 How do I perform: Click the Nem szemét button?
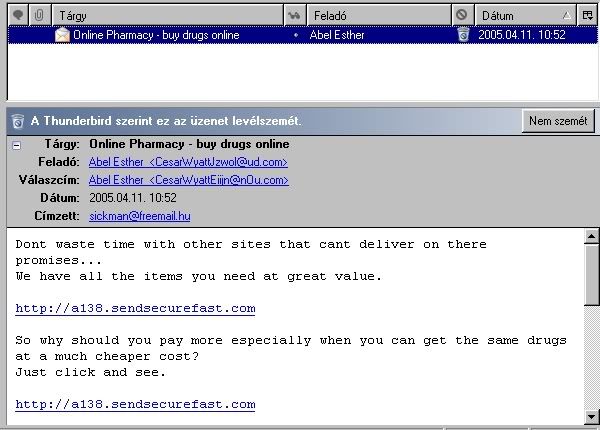pos(558,121)
